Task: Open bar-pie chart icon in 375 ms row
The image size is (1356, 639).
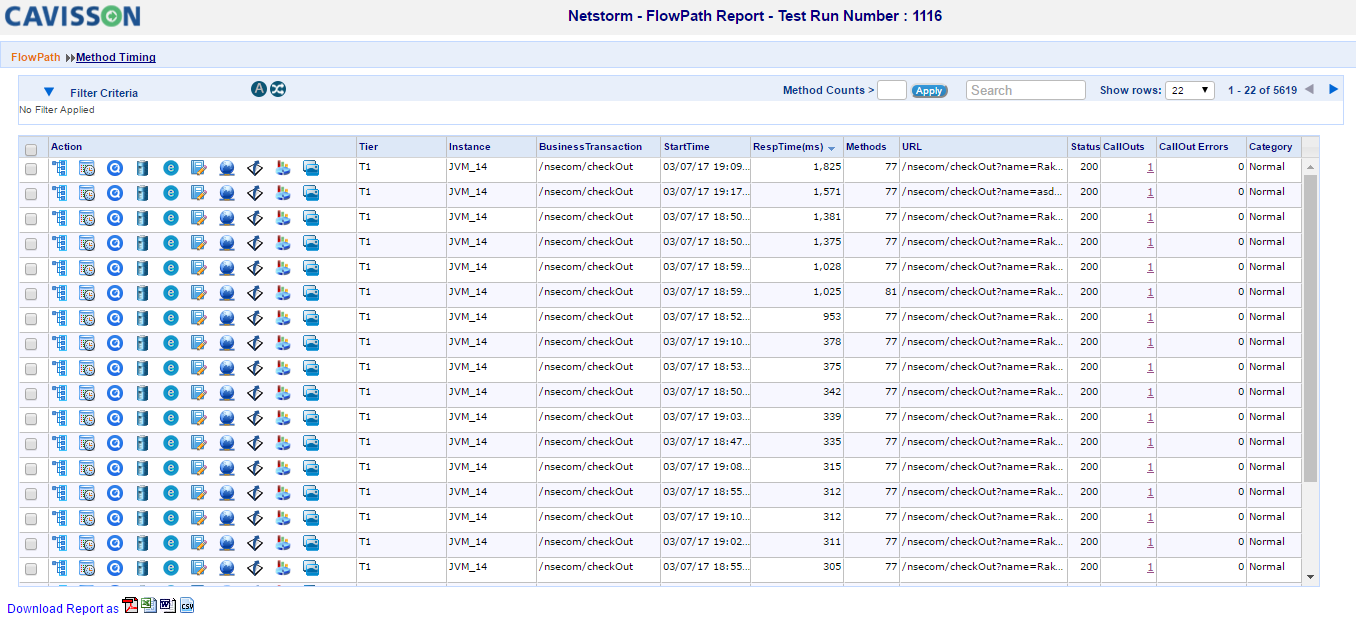Action: tap(282, 368)
